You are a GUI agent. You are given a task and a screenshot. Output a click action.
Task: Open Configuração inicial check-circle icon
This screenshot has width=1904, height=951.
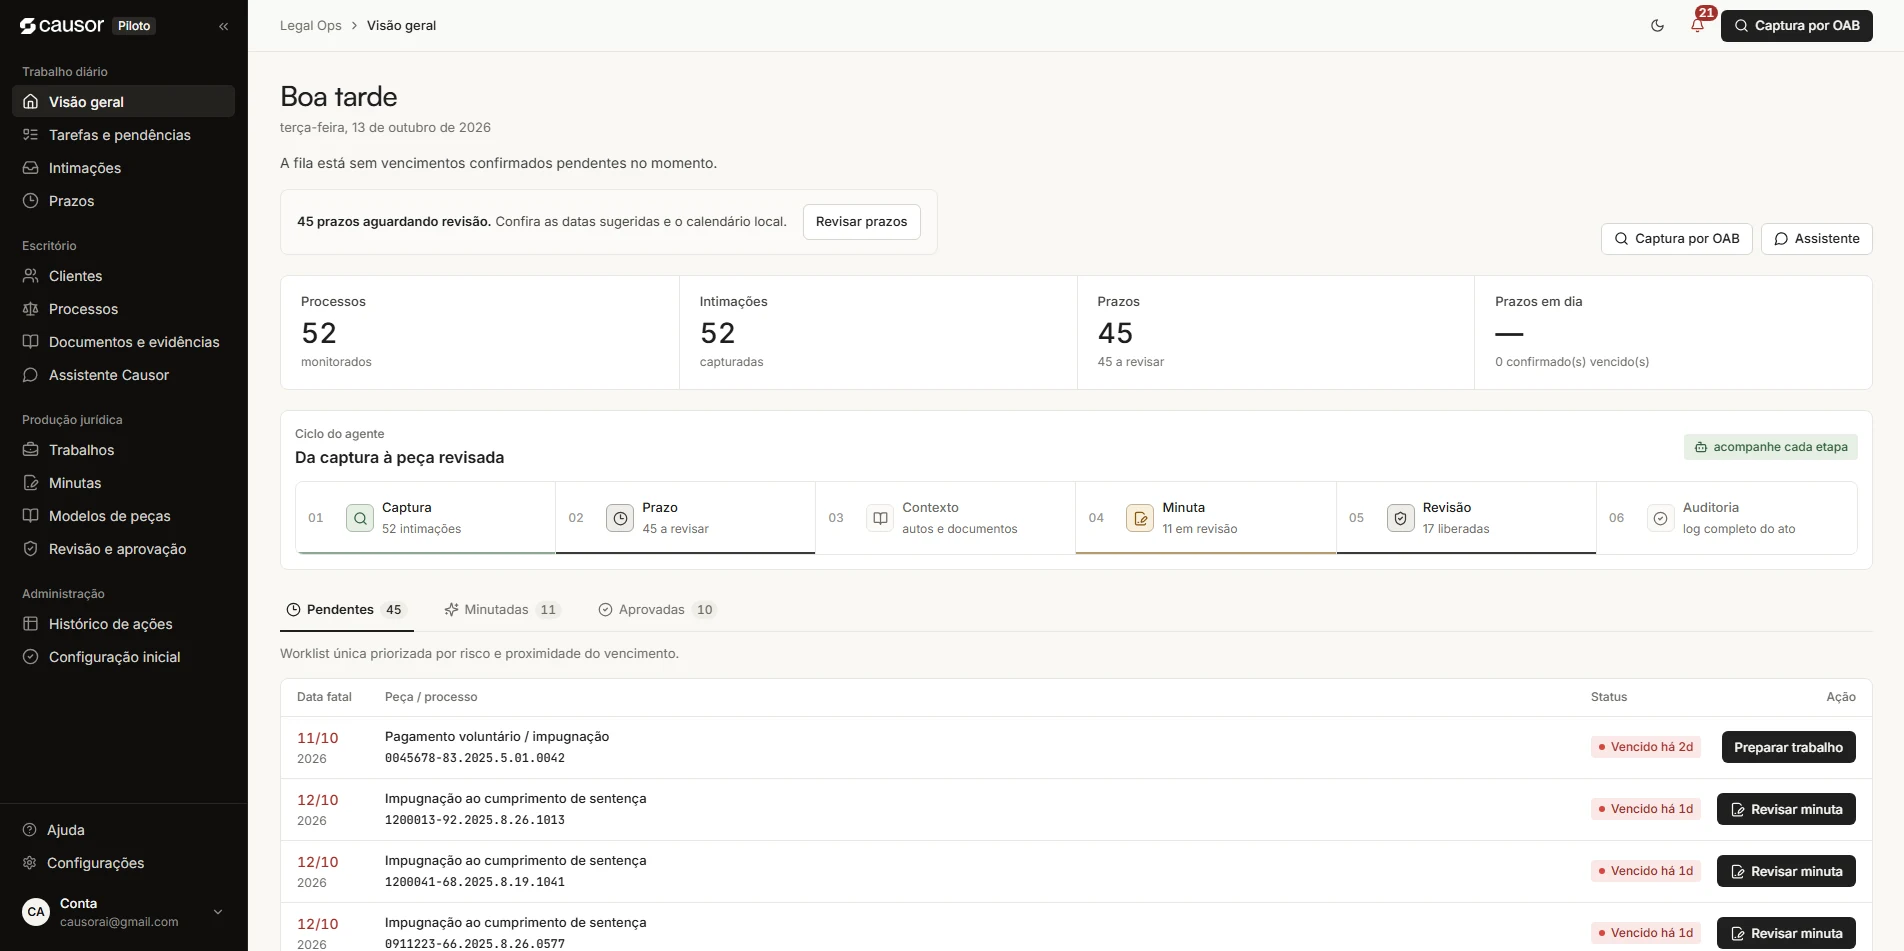[31, 656]
